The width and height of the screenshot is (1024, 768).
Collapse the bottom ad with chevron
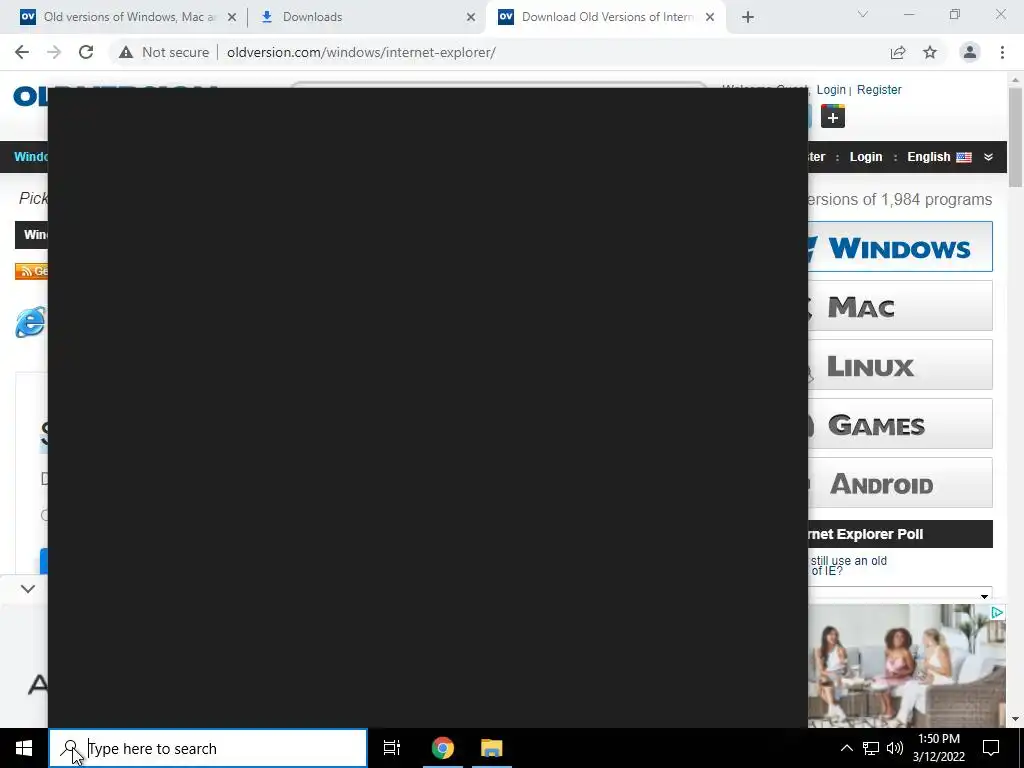pyautogui.click(x=27, y=588)
